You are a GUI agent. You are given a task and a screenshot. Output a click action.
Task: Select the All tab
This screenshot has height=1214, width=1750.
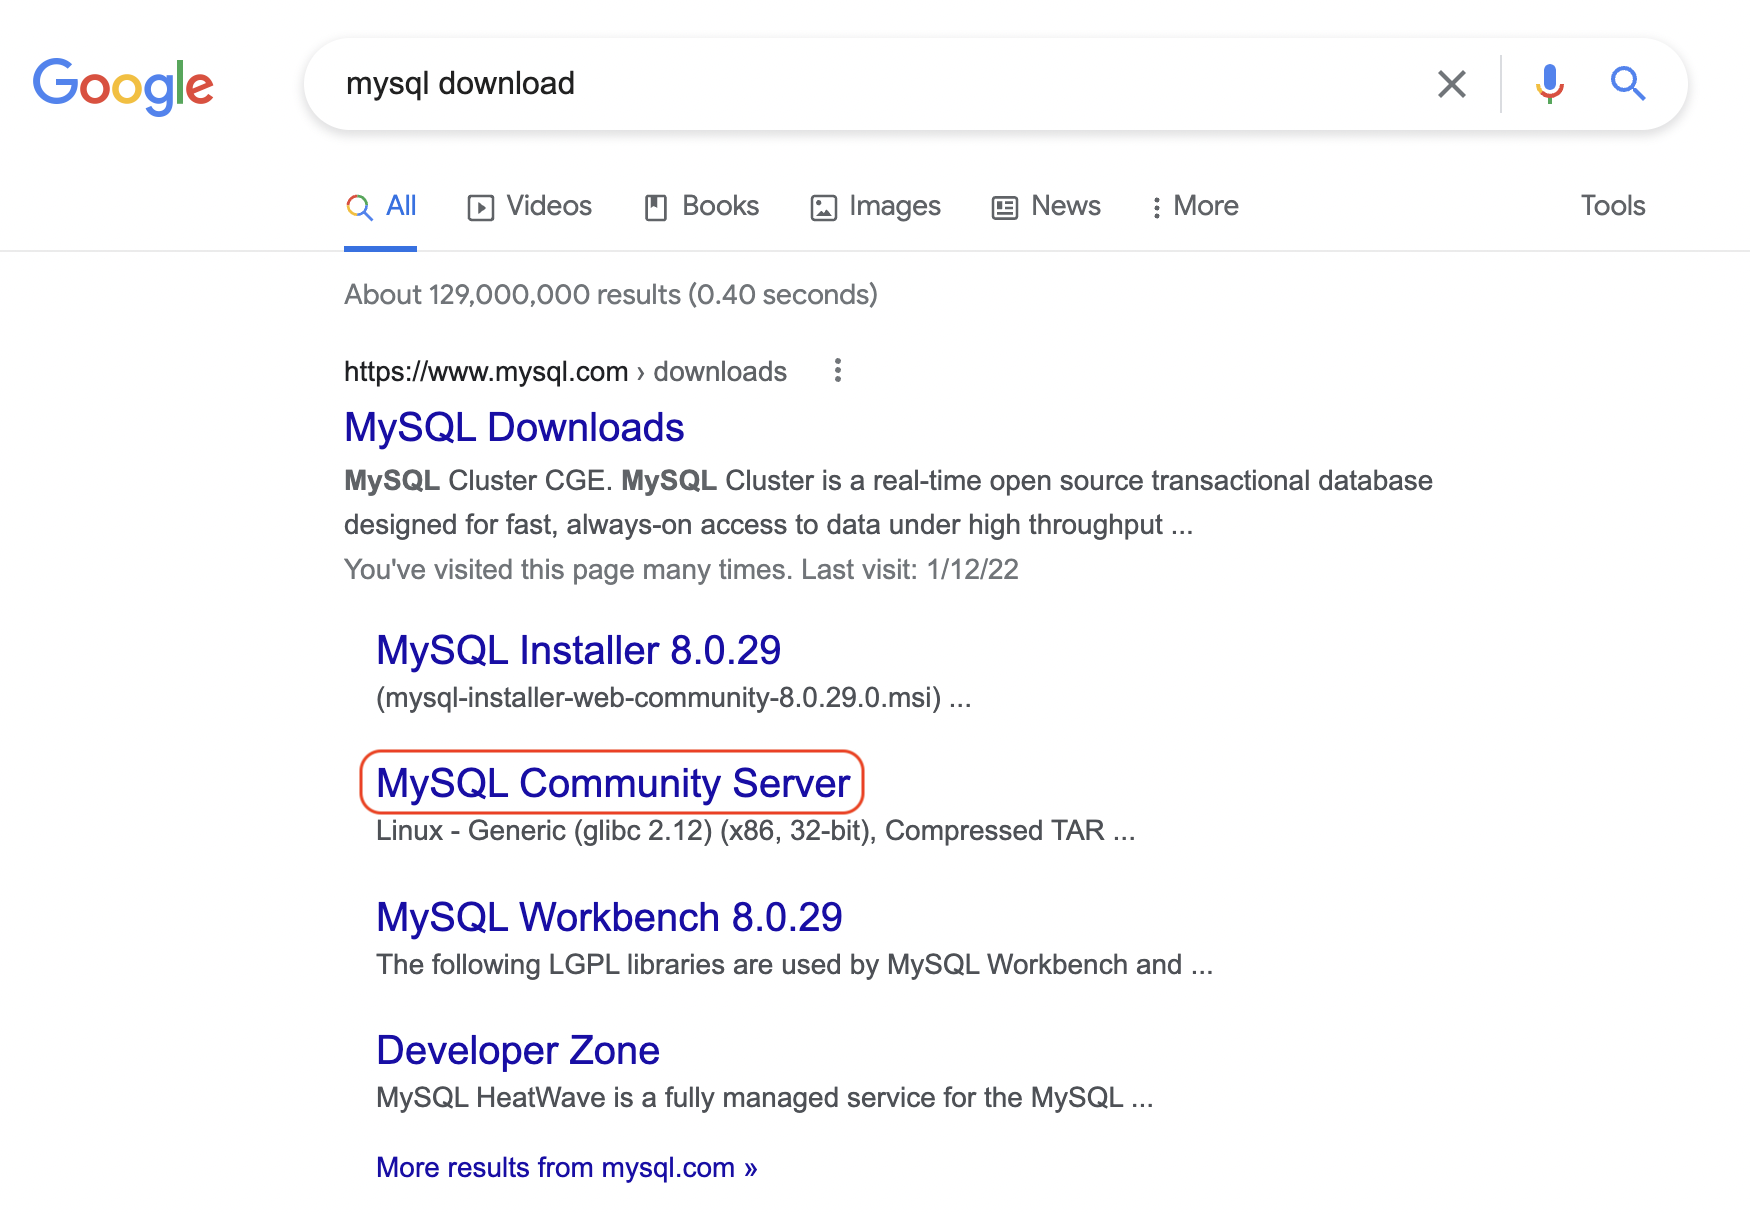click(x=381, y=206)
